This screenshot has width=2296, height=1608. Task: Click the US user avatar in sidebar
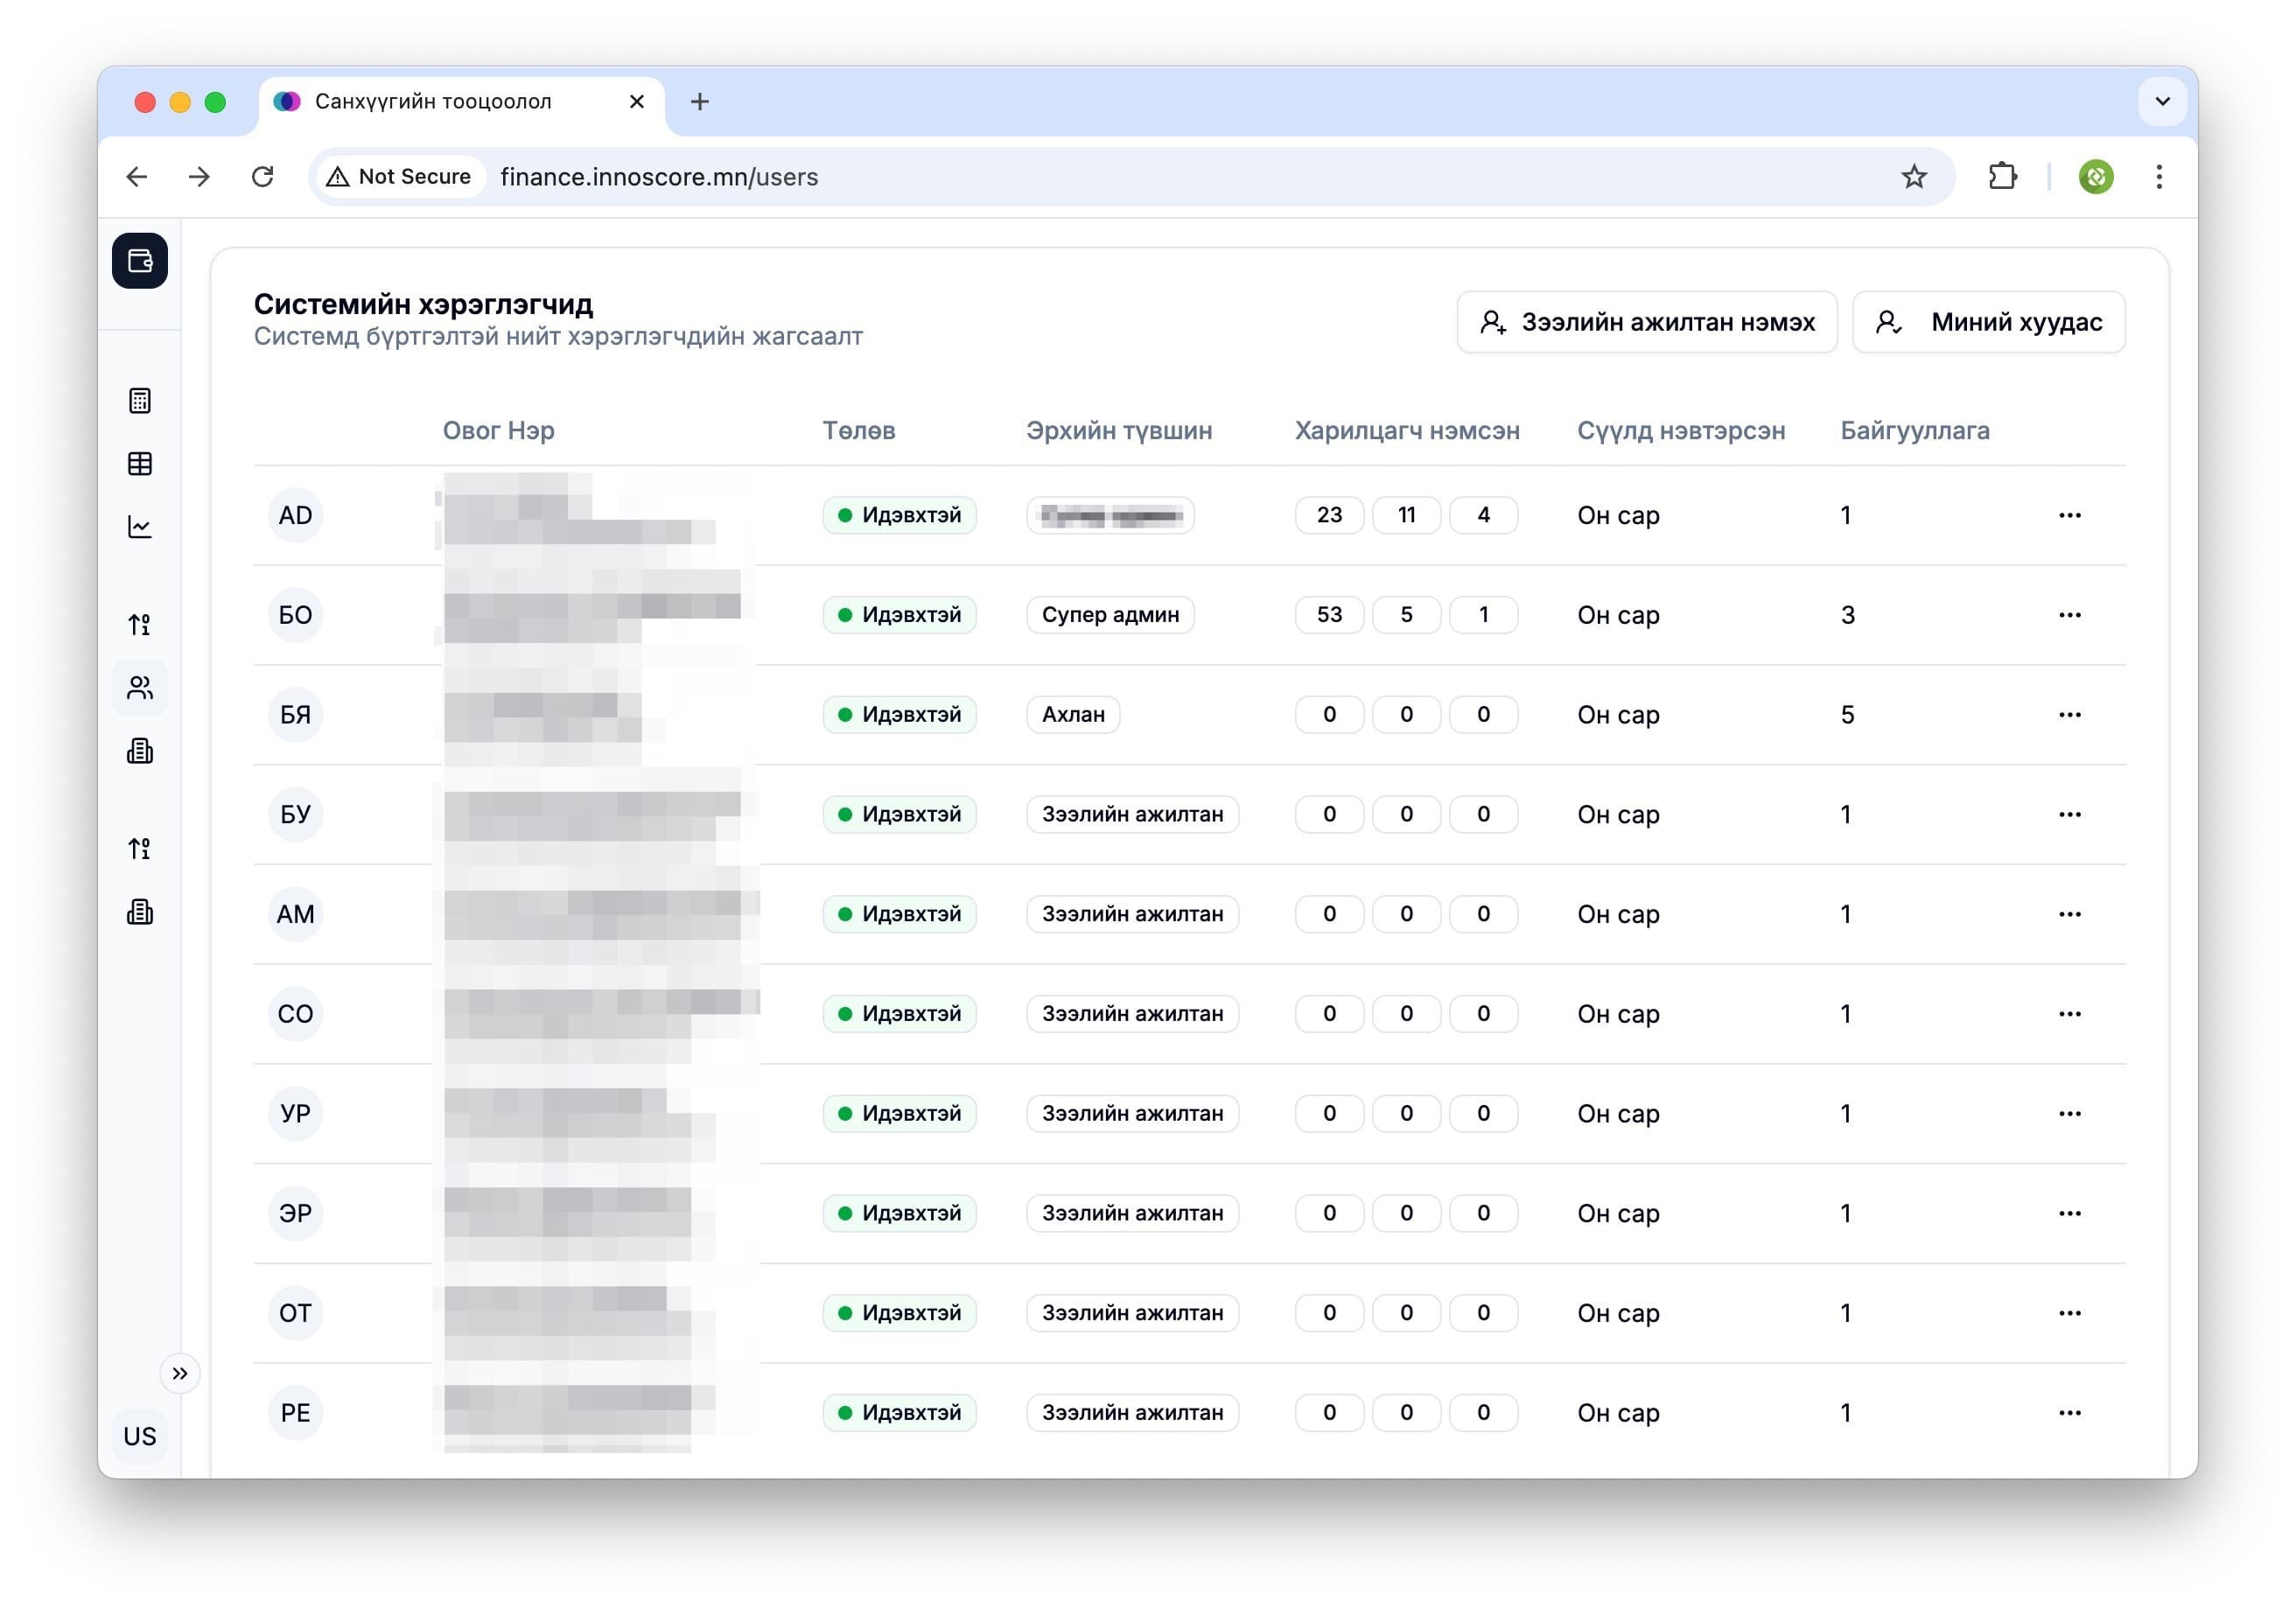click(140, 1436)
